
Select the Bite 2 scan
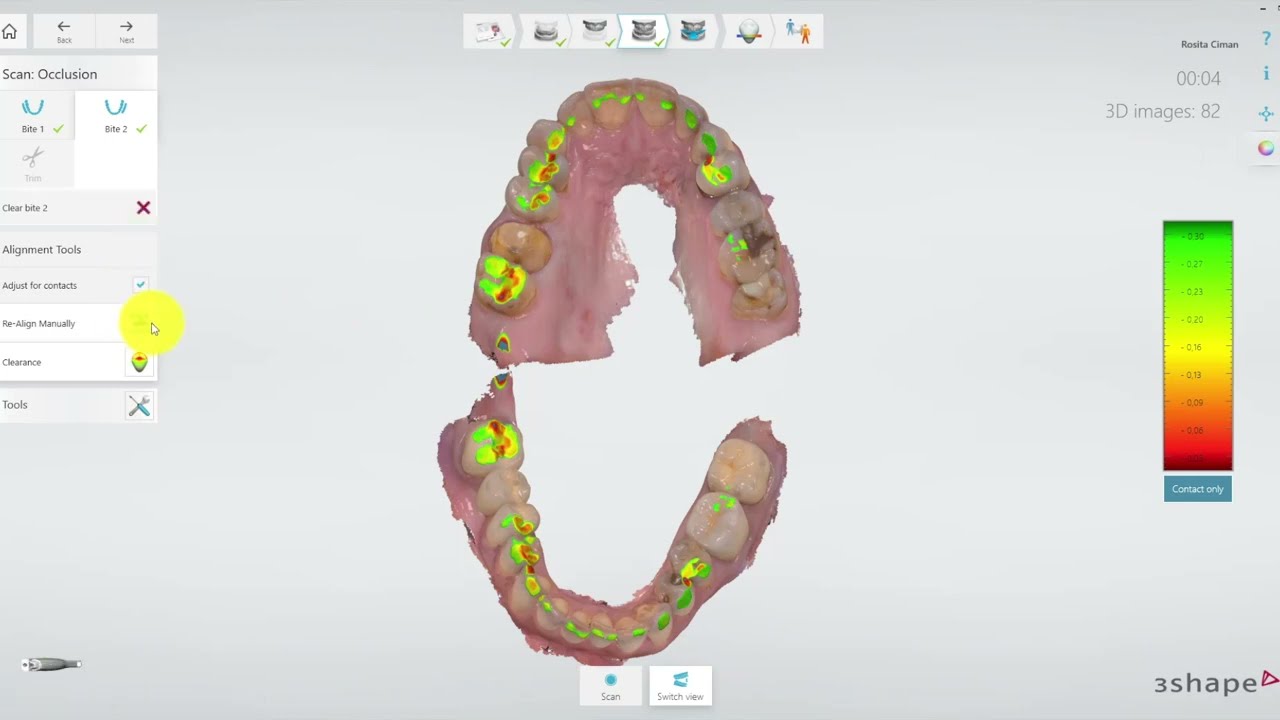click(x=116, y=116)
